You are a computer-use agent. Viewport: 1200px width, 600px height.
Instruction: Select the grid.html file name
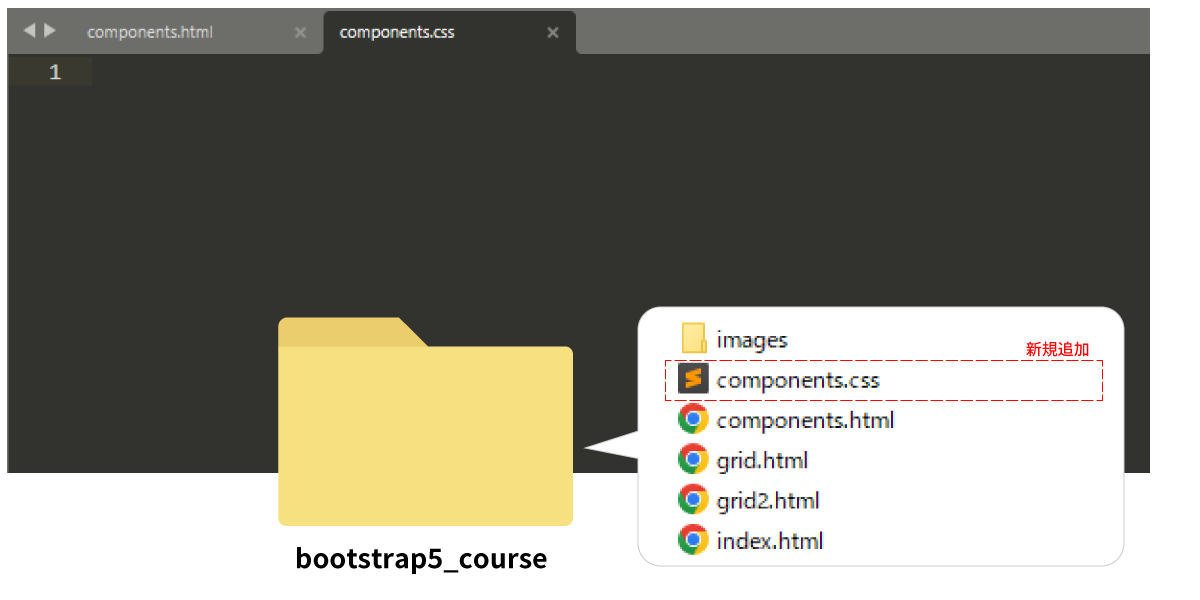(x=762, y=460)
